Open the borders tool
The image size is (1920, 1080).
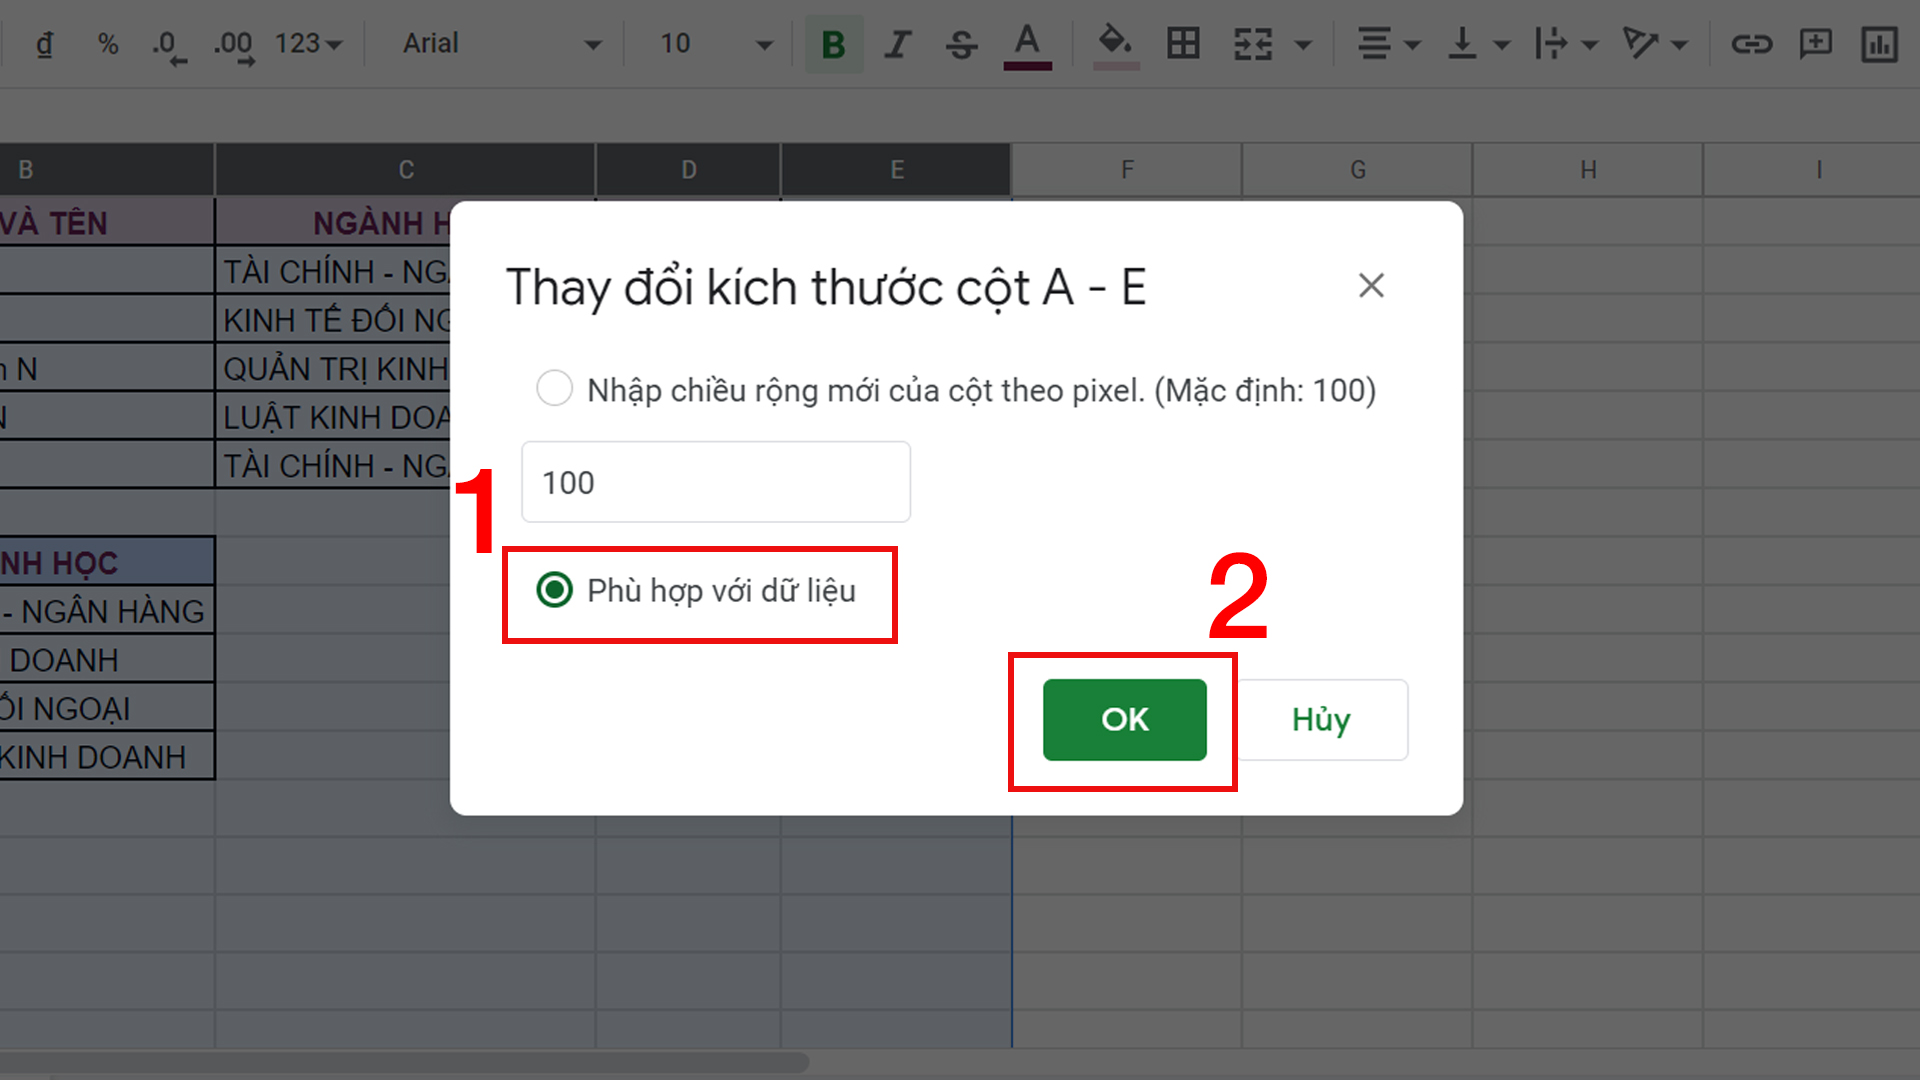[1183, 44]
